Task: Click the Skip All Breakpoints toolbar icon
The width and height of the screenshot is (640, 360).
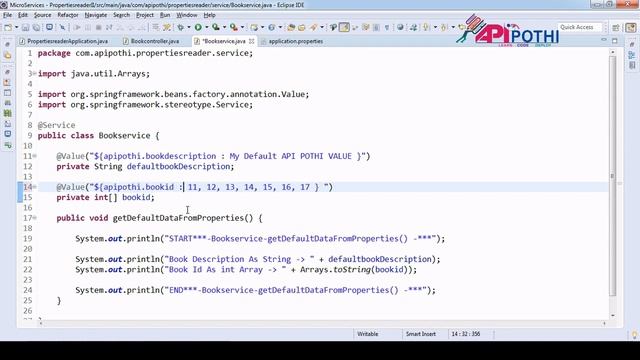Action: point(62,27)
